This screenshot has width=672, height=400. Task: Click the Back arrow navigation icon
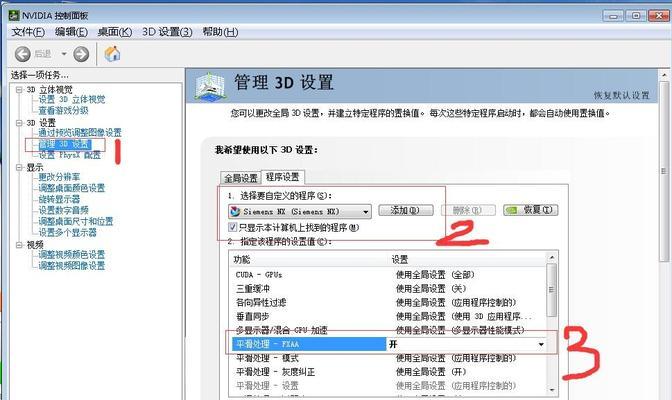[x=23, y=54]
